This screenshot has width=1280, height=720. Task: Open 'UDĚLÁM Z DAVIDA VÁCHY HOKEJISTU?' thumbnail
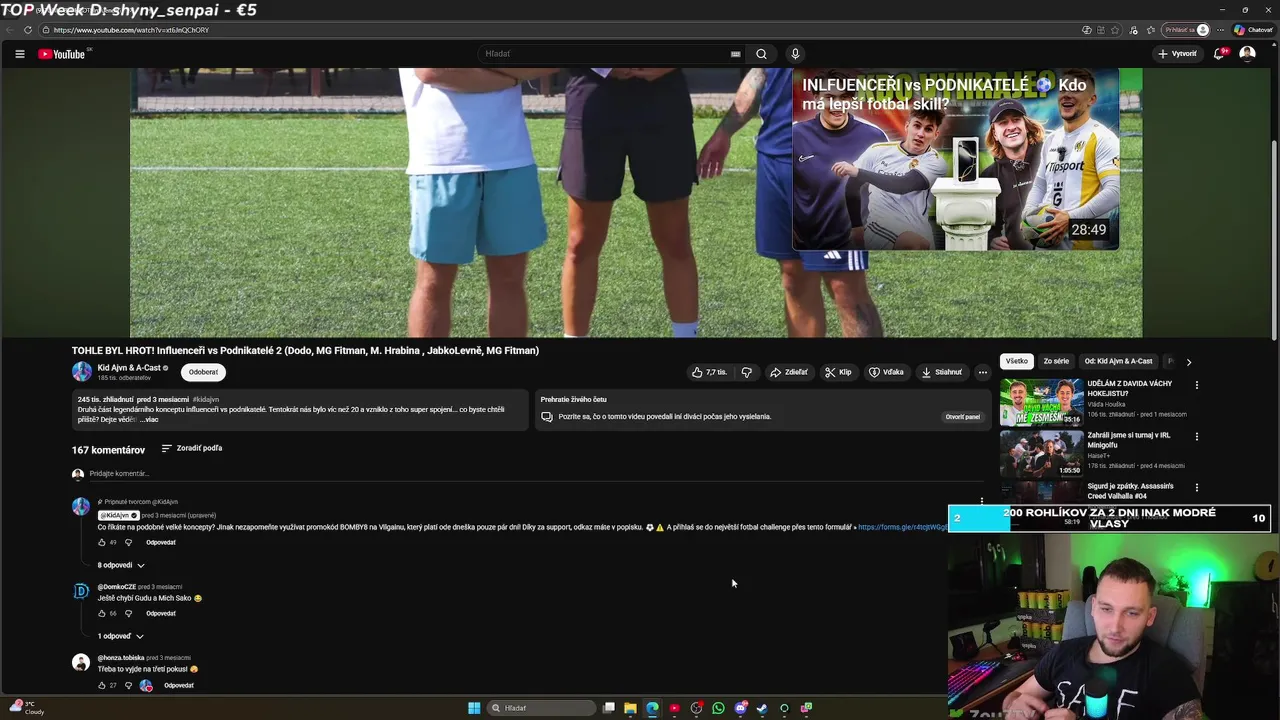[1041, 401]
